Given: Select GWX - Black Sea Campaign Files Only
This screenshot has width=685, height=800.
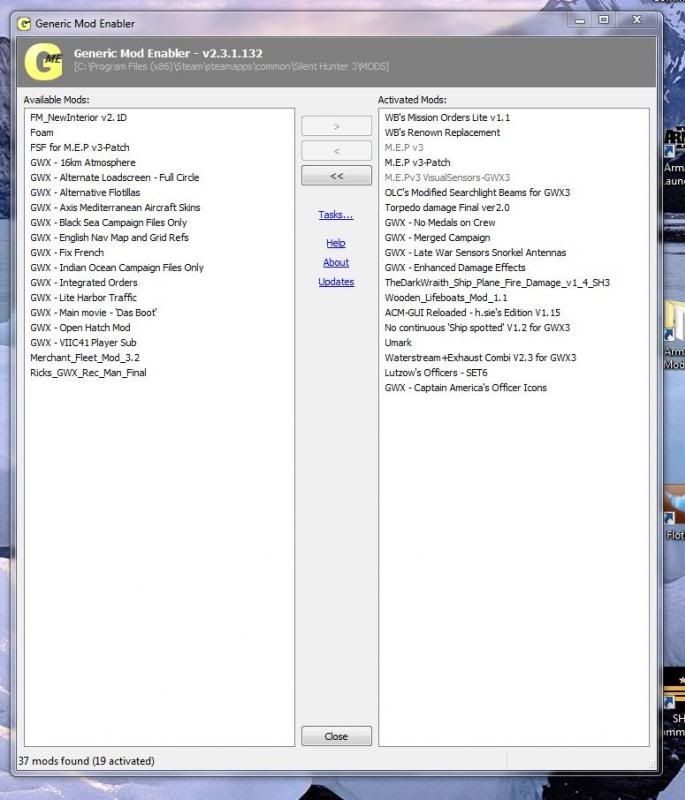Looking at the screenshot, I should 109,222.
